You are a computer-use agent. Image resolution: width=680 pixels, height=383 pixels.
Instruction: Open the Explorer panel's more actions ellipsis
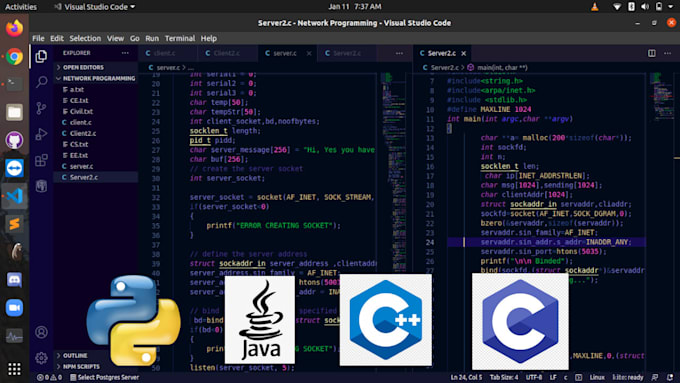[125, 52]
